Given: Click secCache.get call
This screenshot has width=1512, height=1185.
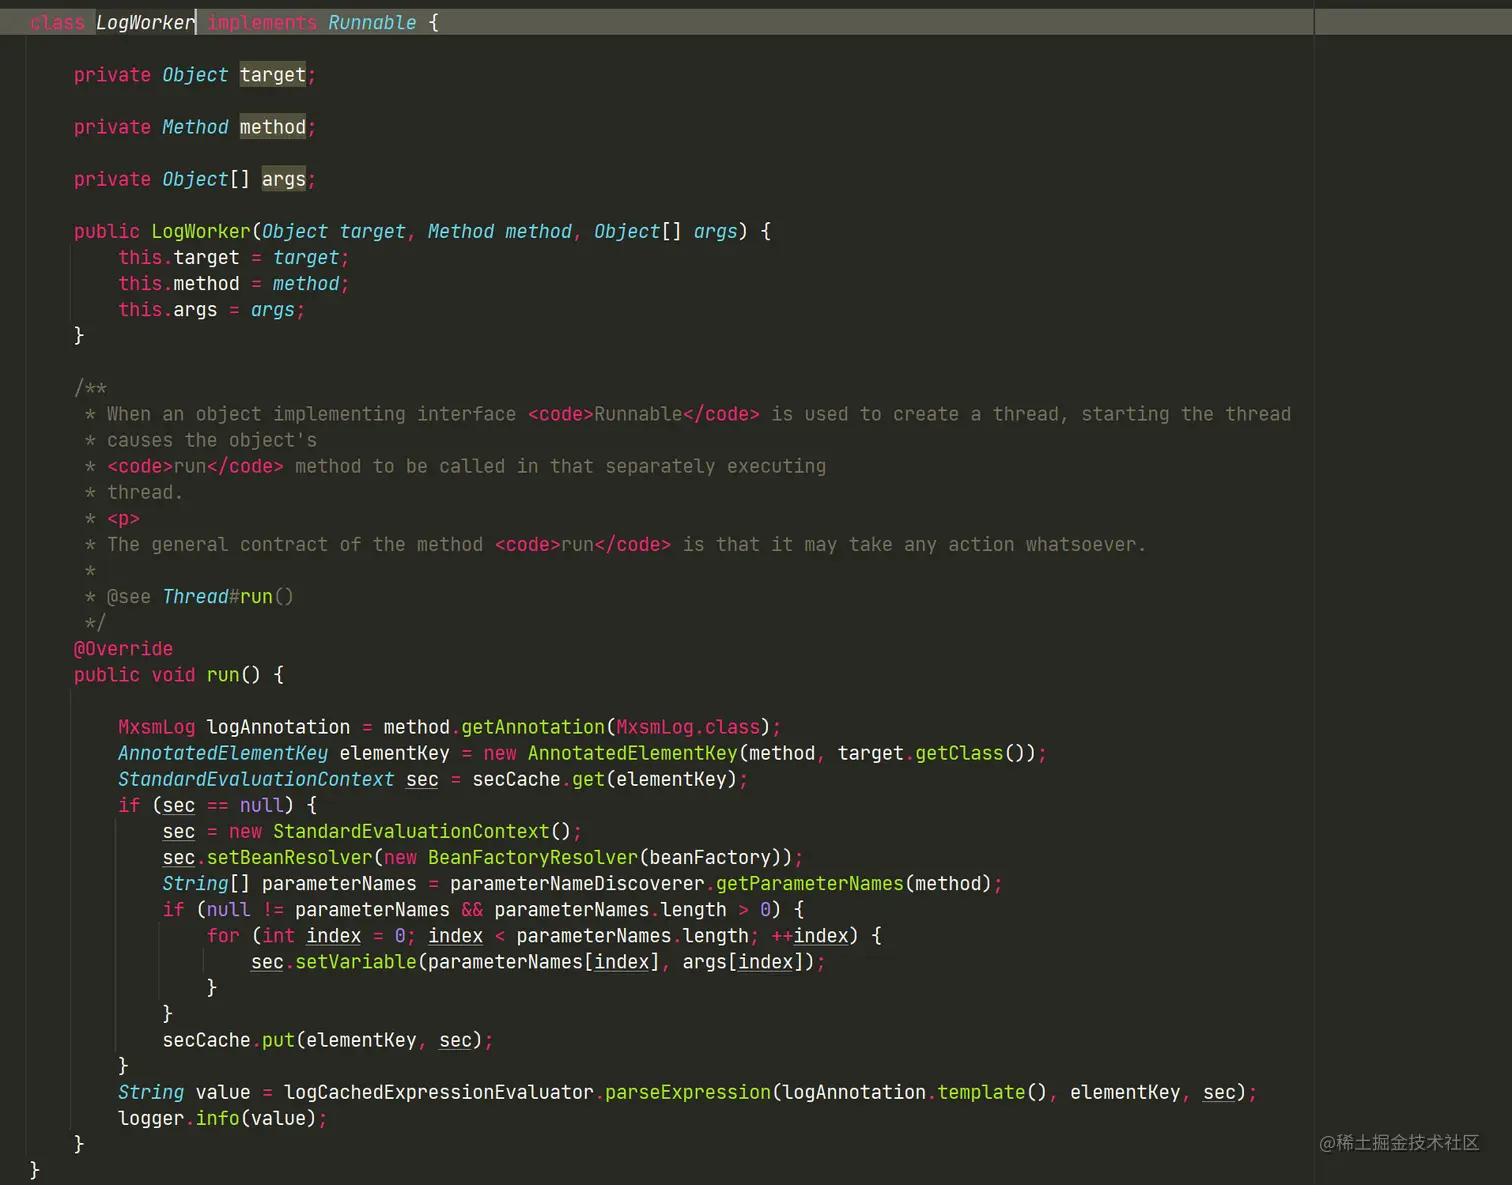Looking at the screenshot, I should click(x=538, y=779).
